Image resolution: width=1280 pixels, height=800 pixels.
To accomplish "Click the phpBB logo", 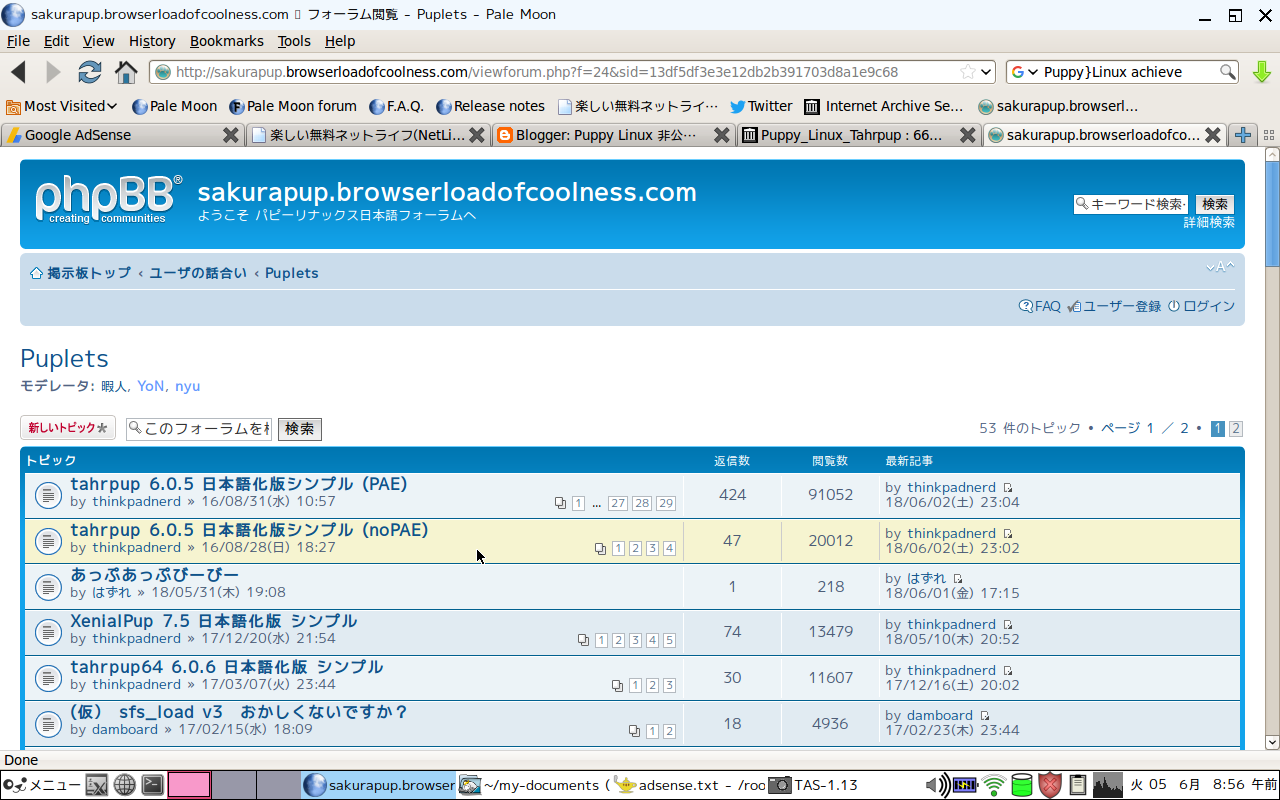I will point(109,200).
